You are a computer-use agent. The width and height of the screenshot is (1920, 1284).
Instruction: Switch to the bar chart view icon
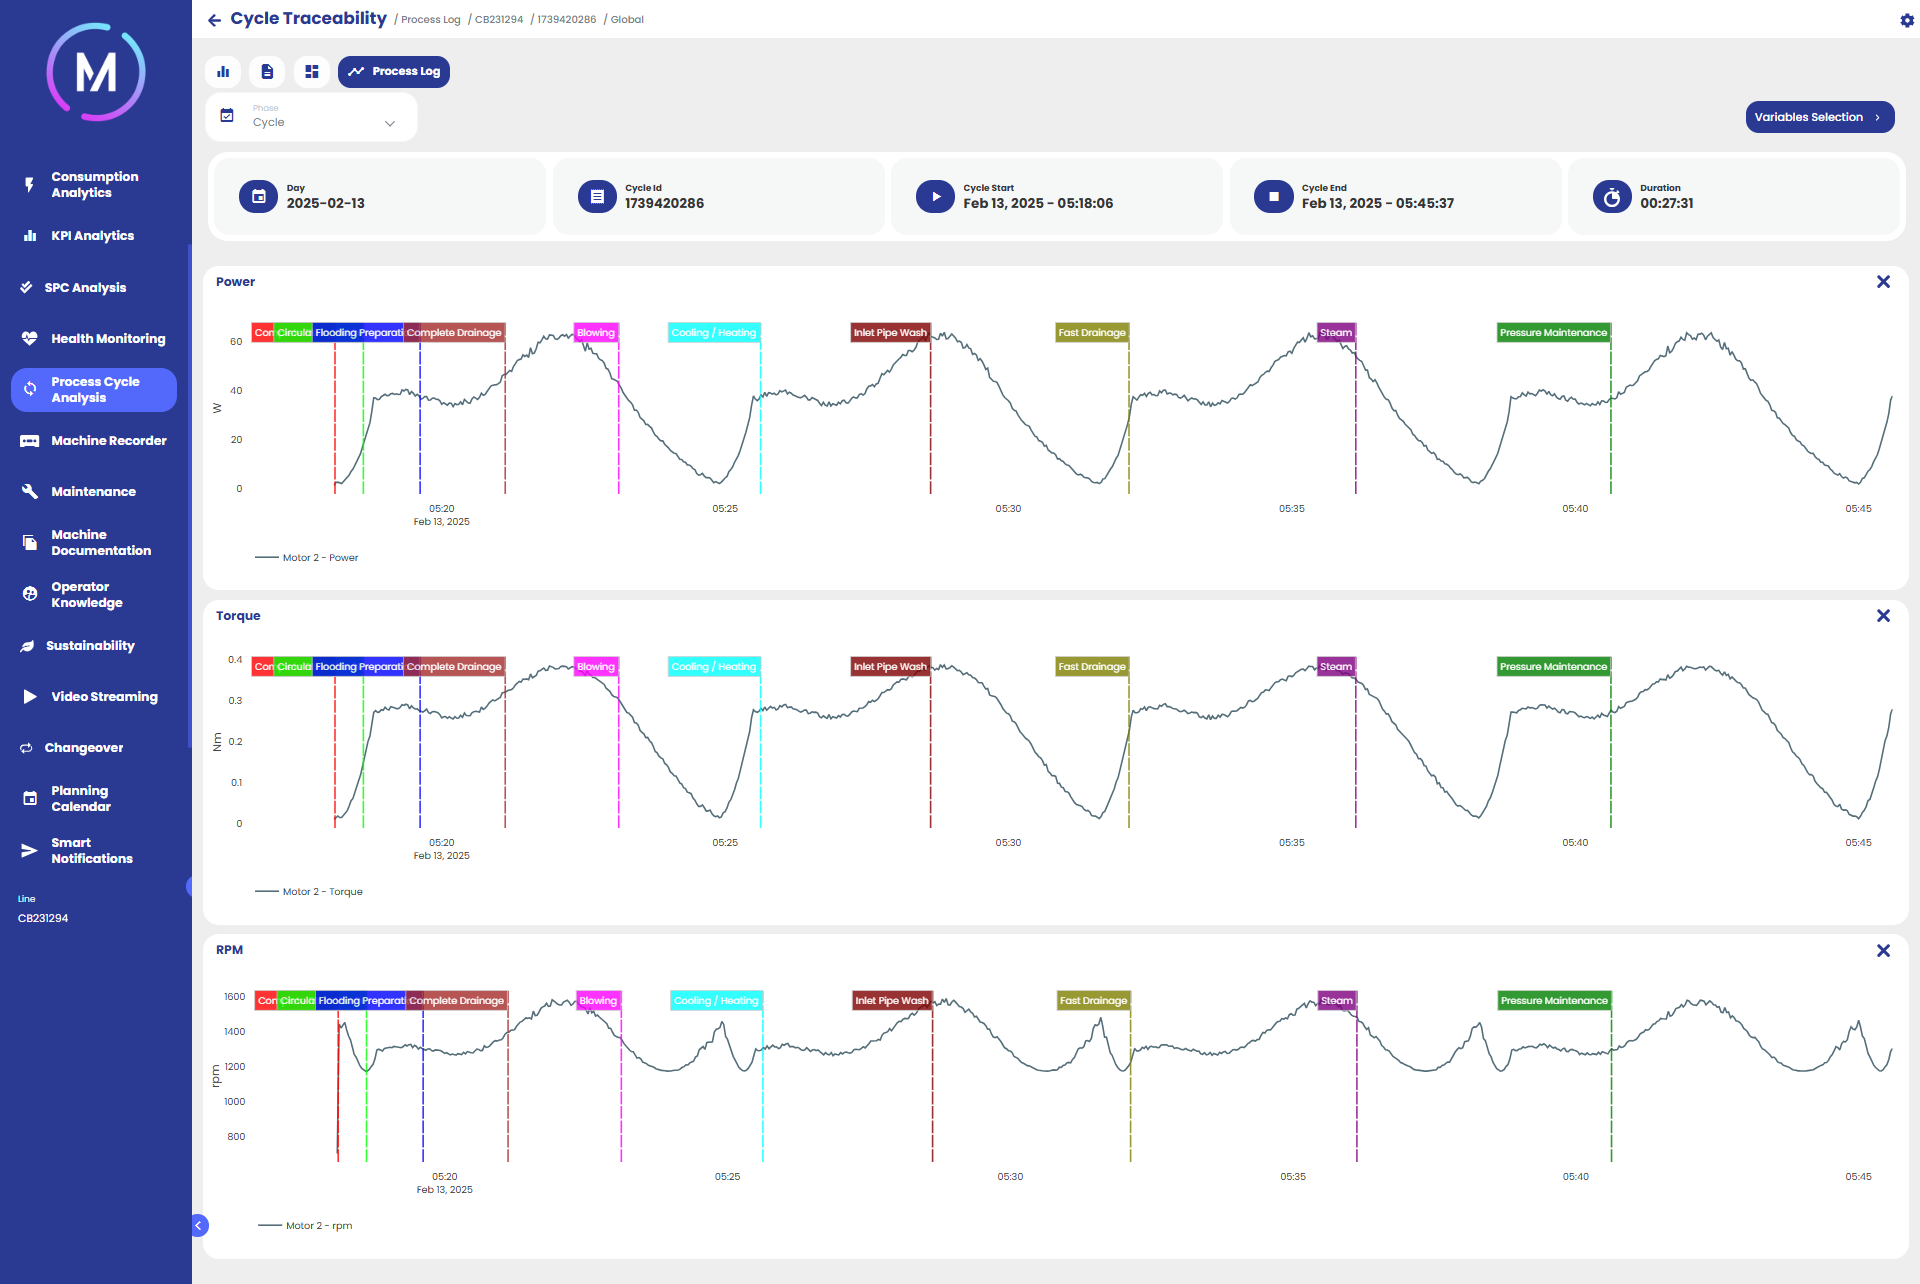(223, 72)
